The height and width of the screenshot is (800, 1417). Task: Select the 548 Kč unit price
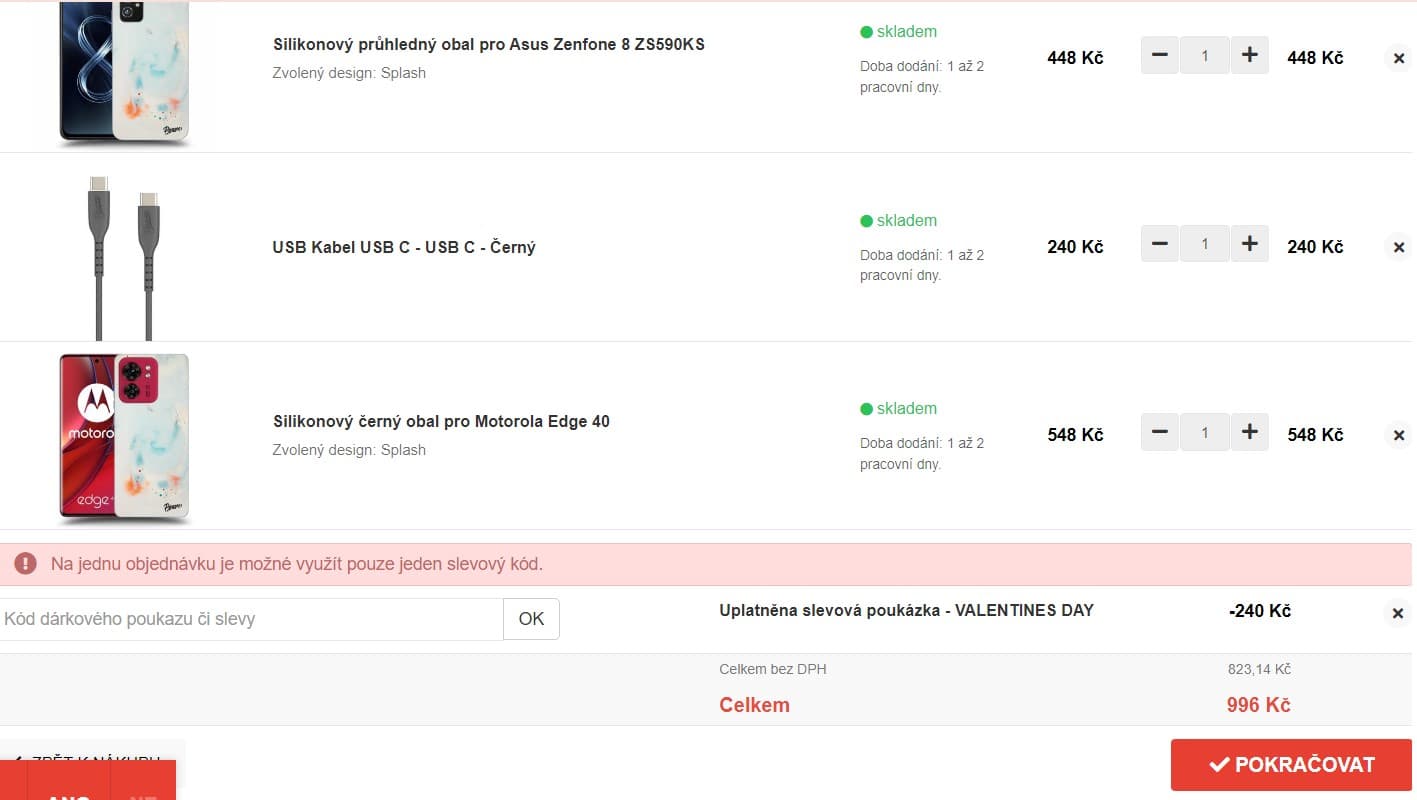pos(1075,435)
